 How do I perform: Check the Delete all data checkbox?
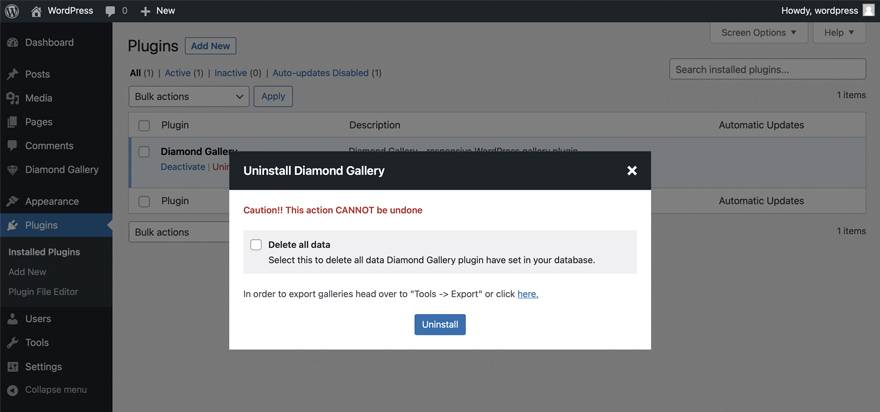256,245
